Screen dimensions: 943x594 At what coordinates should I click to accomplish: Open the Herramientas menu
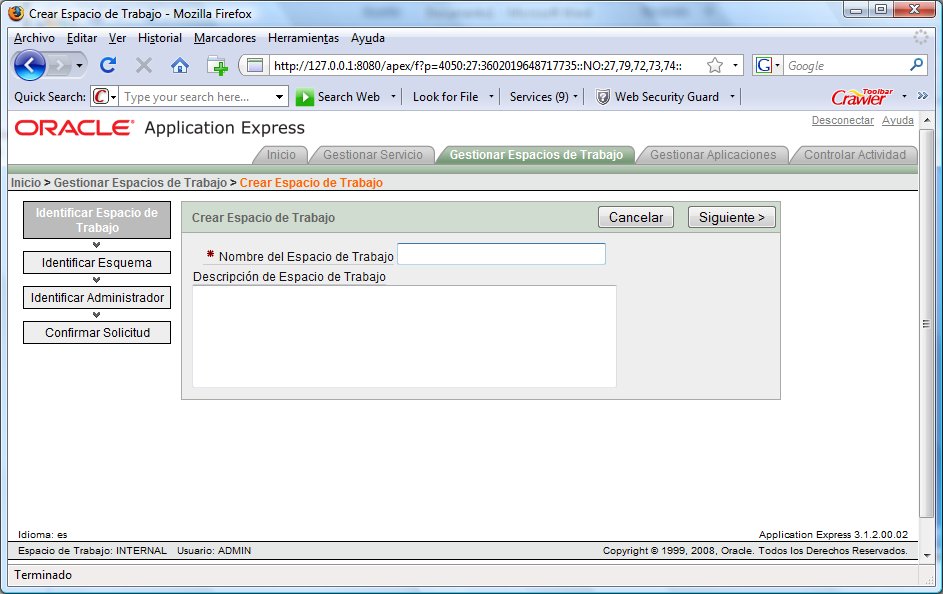[303, 38]
